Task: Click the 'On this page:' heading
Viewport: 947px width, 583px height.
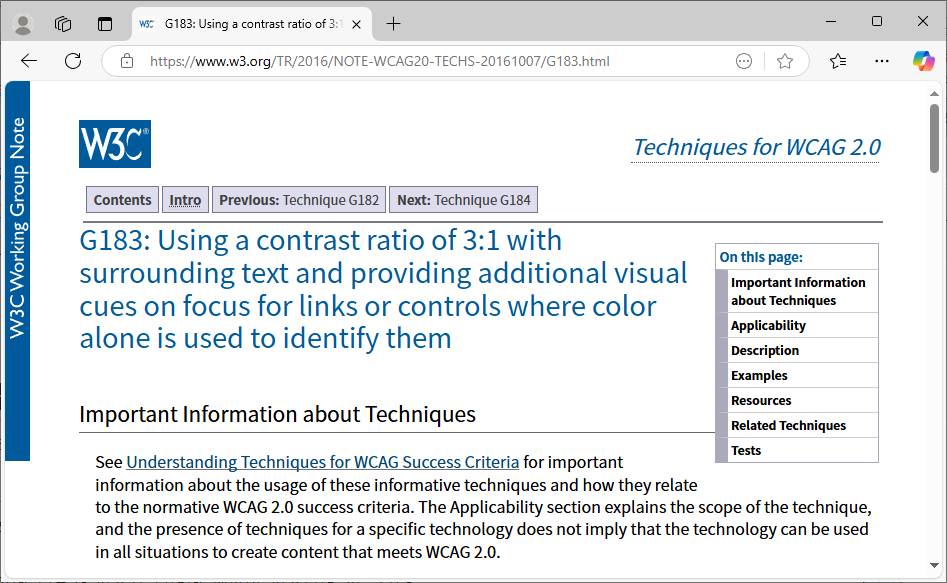Action: (761, 257)
